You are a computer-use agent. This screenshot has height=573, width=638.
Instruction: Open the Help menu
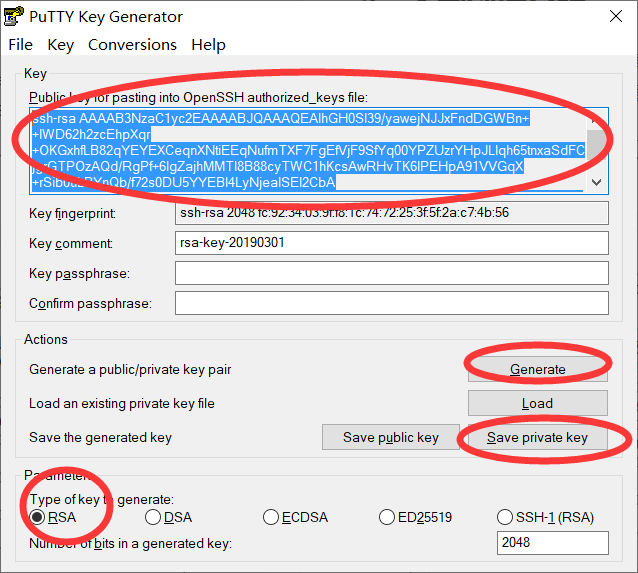208,45
